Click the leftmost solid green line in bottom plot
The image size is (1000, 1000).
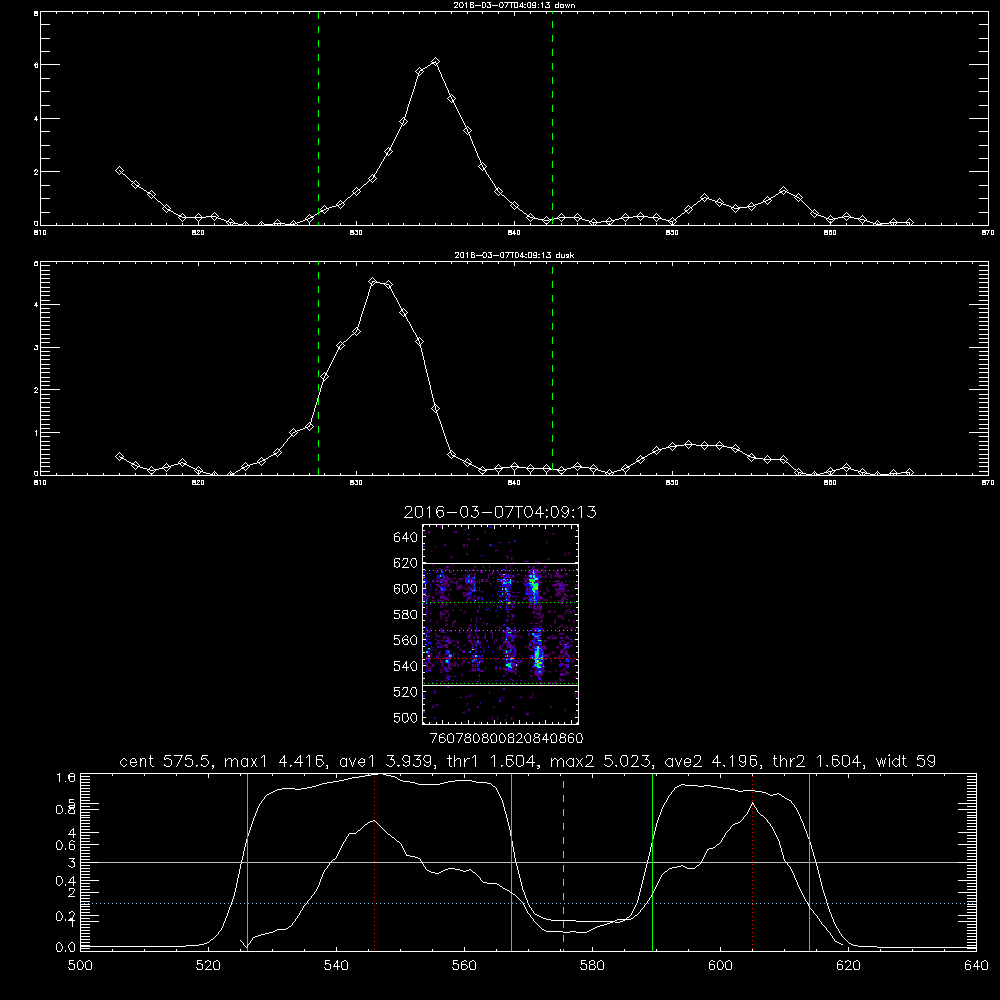[x=247, y=861]
